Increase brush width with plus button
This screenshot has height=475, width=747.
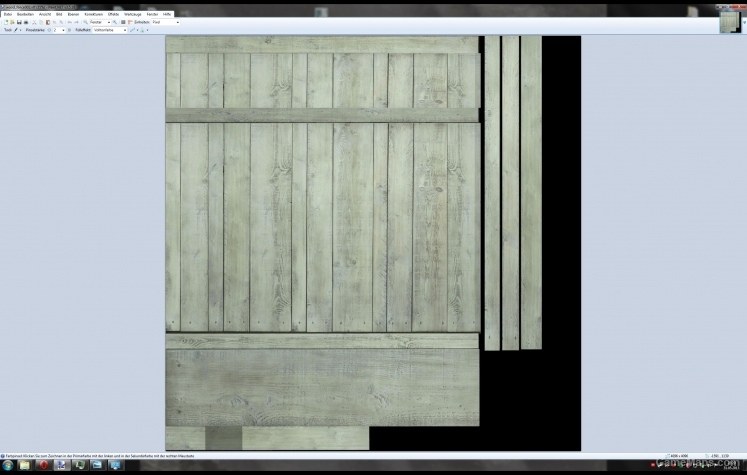69,30
